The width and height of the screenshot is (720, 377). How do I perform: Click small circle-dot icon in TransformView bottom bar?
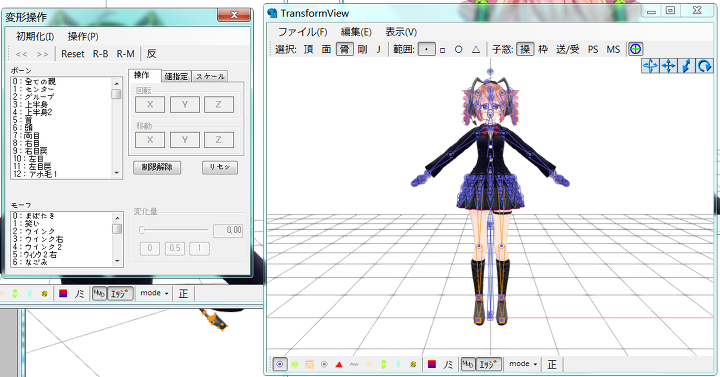tap(324, 364)
